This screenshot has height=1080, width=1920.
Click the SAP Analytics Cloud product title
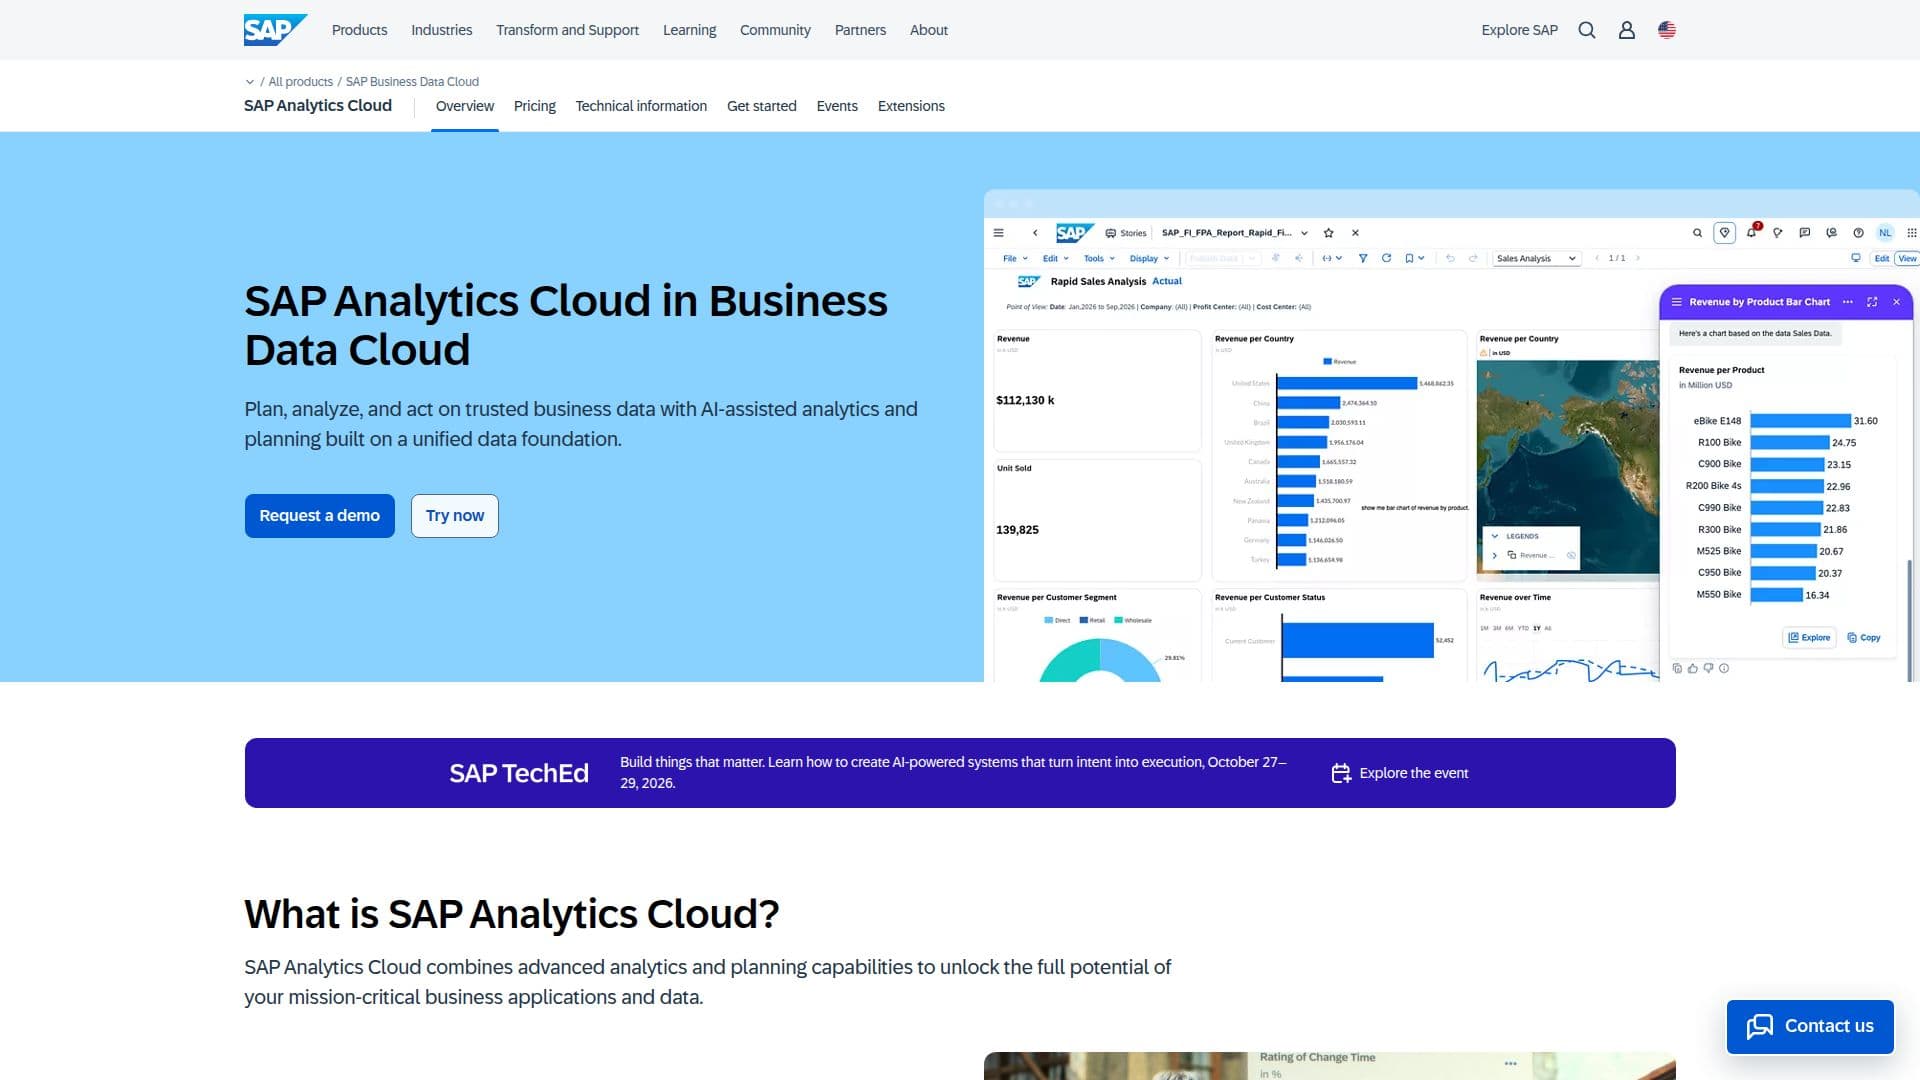tap(318, 106)
